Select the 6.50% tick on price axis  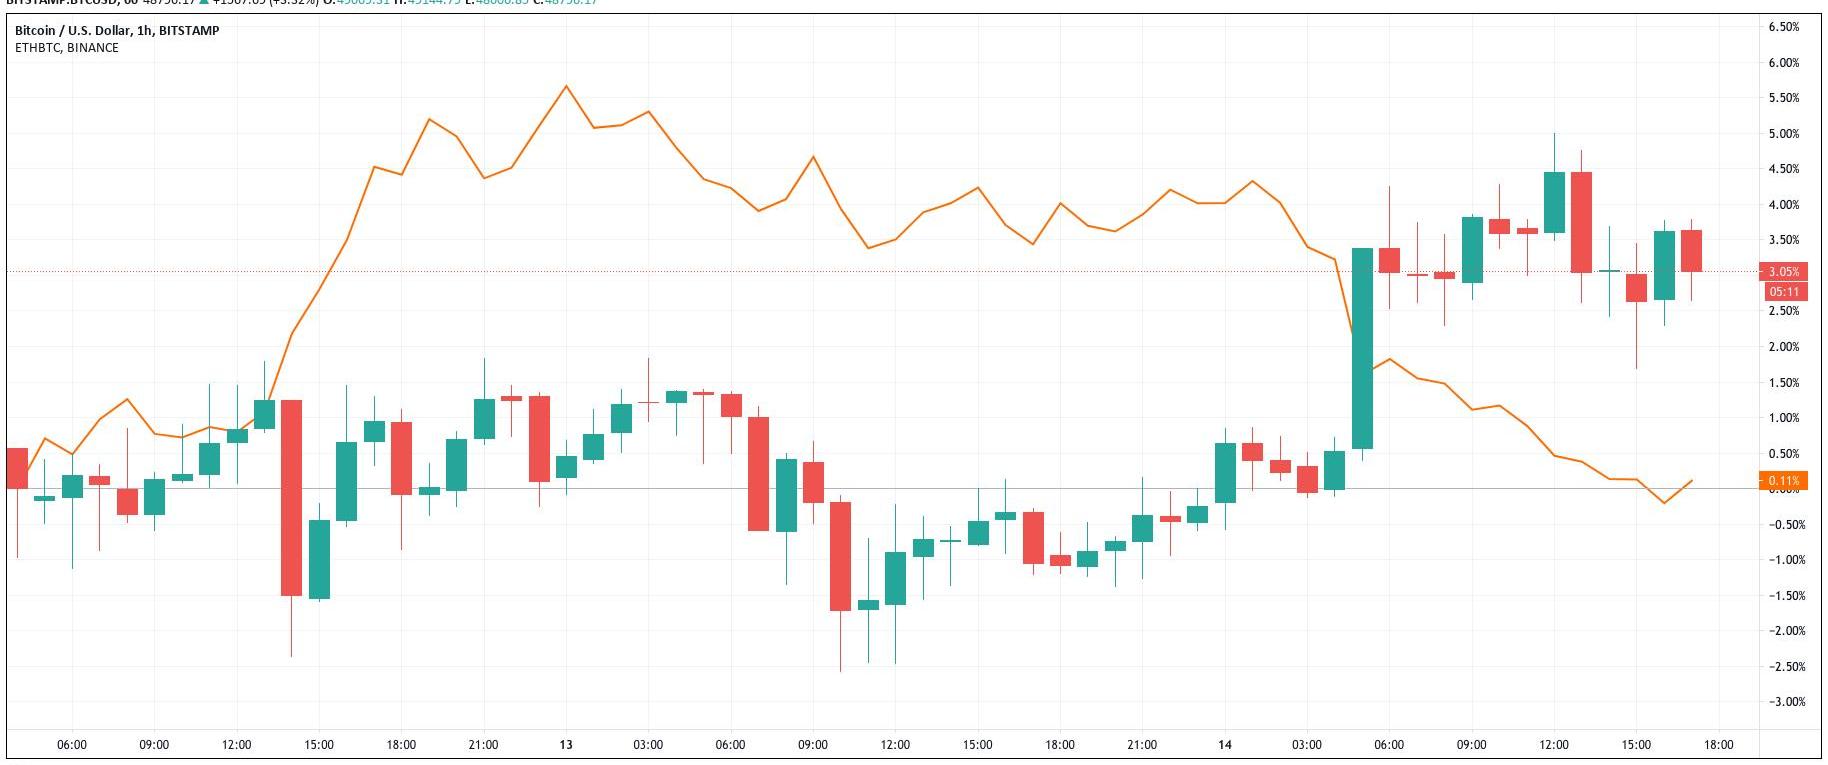click(1784, 27)
